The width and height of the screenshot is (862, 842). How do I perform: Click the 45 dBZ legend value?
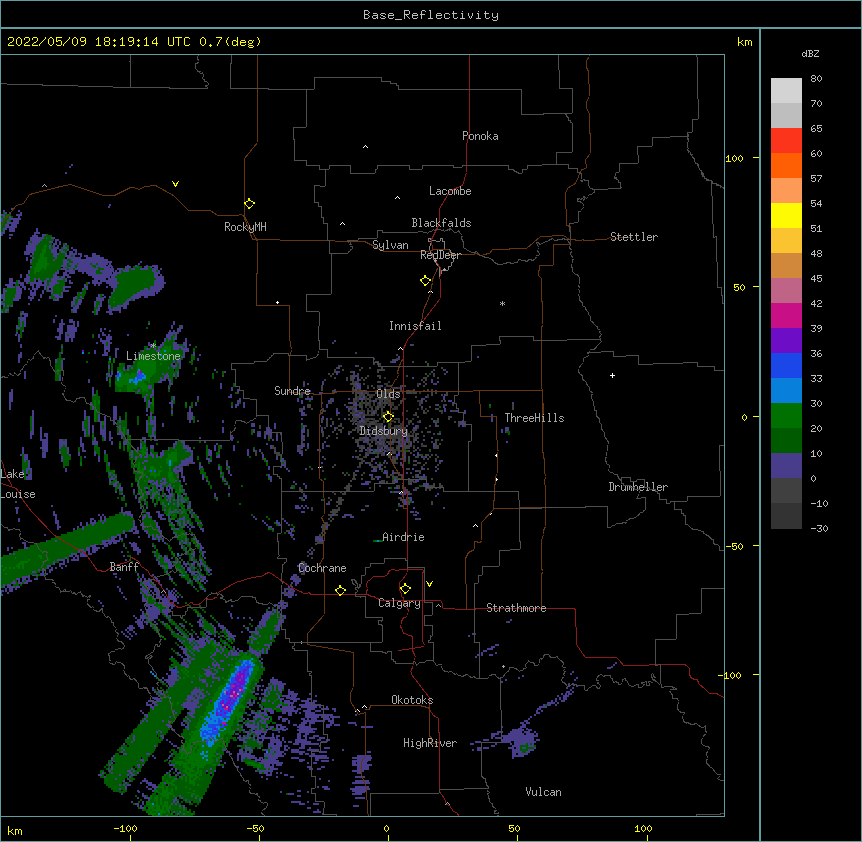[816, 278]
